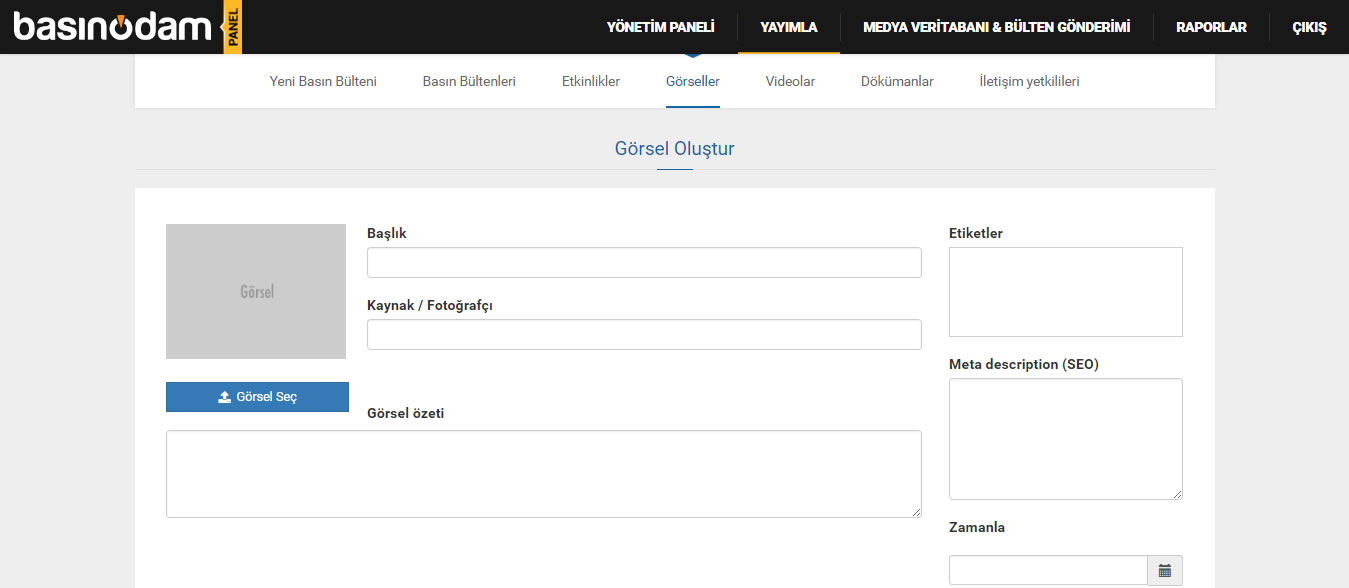The height and width of the screenshot is (588, 1349).
Task: Click the ÇIKIŞ logout link
Action: [x=1310, y=27]
